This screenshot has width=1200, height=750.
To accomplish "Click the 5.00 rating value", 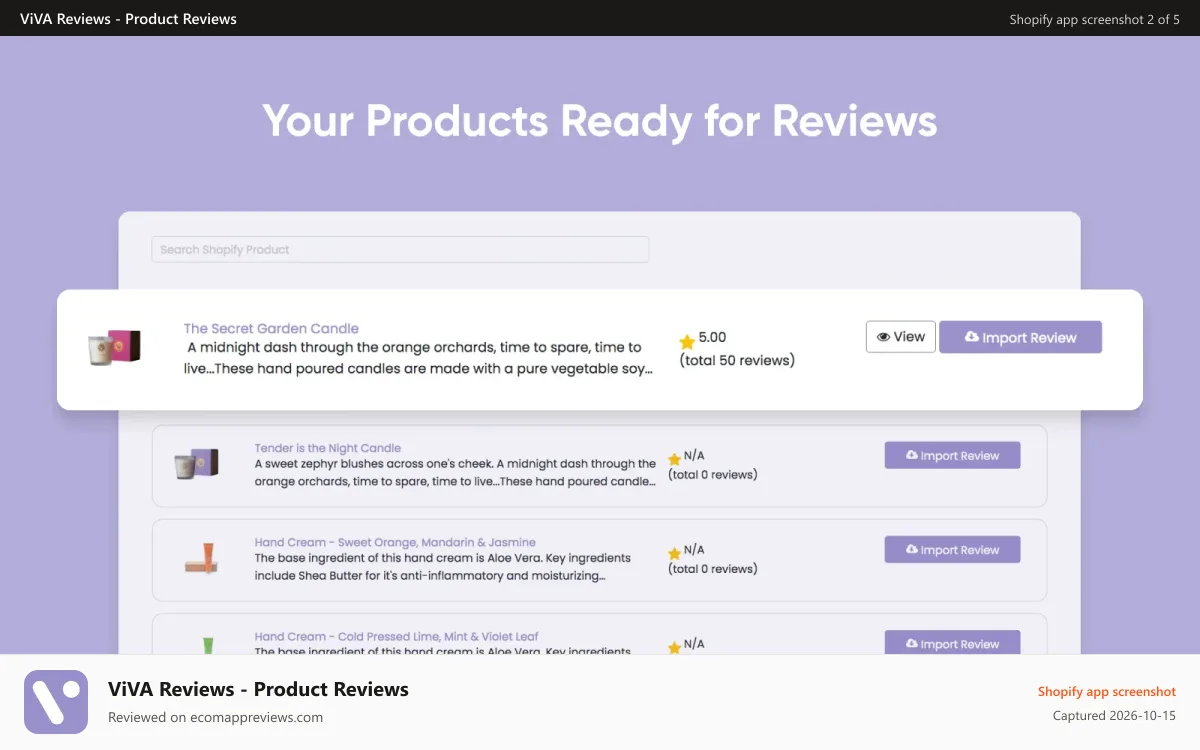I will [712, 337].
